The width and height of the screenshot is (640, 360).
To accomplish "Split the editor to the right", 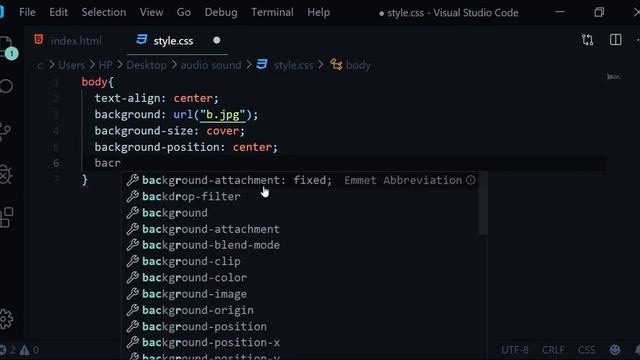I will point(616,40).
